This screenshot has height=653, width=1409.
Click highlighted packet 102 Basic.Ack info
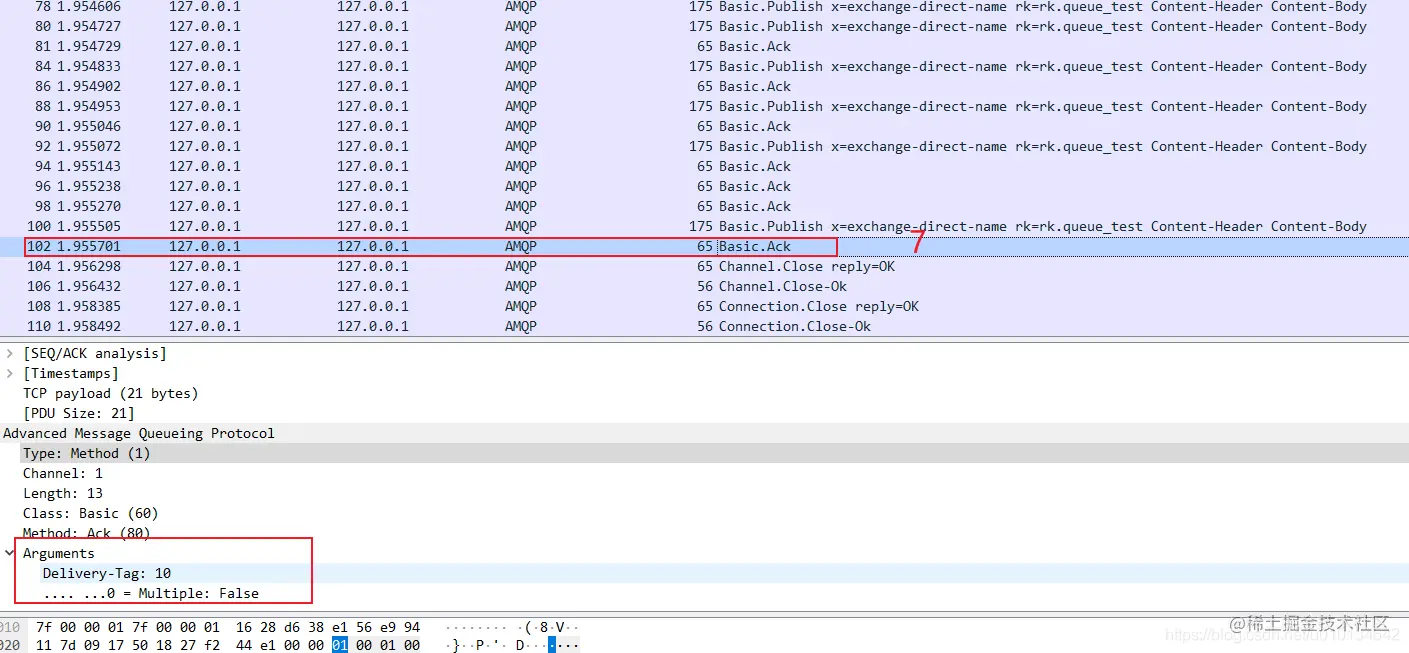(755, 246)
